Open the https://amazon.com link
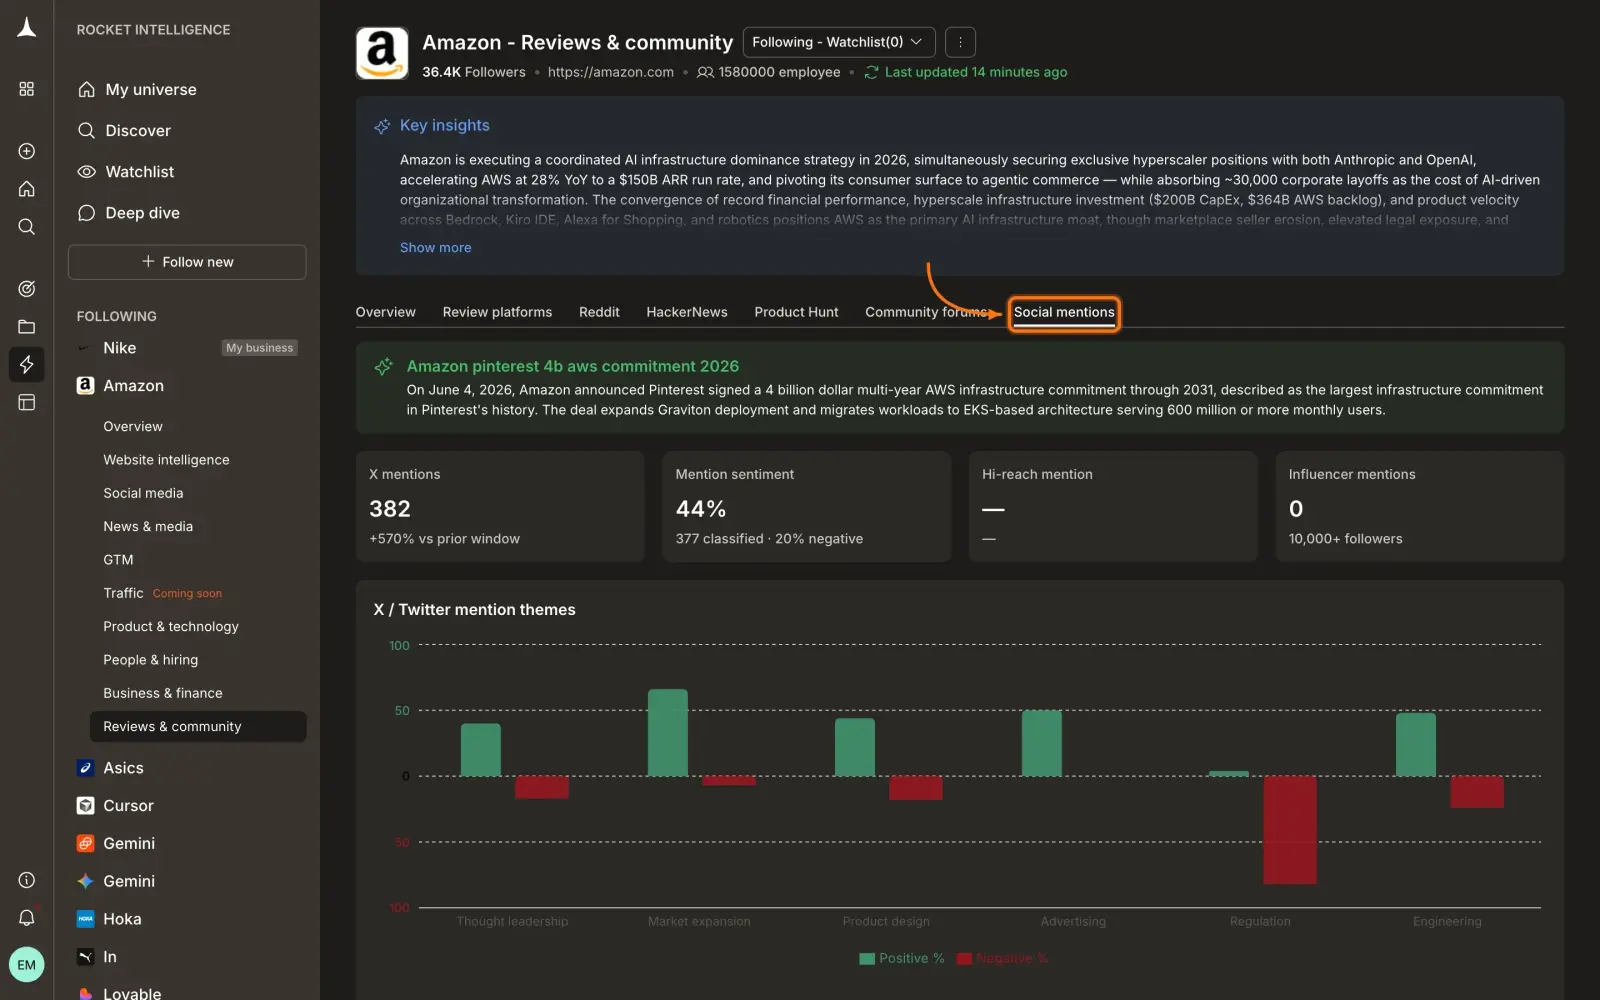Screen dimensions: 1600x1000 tap(611, 72)
